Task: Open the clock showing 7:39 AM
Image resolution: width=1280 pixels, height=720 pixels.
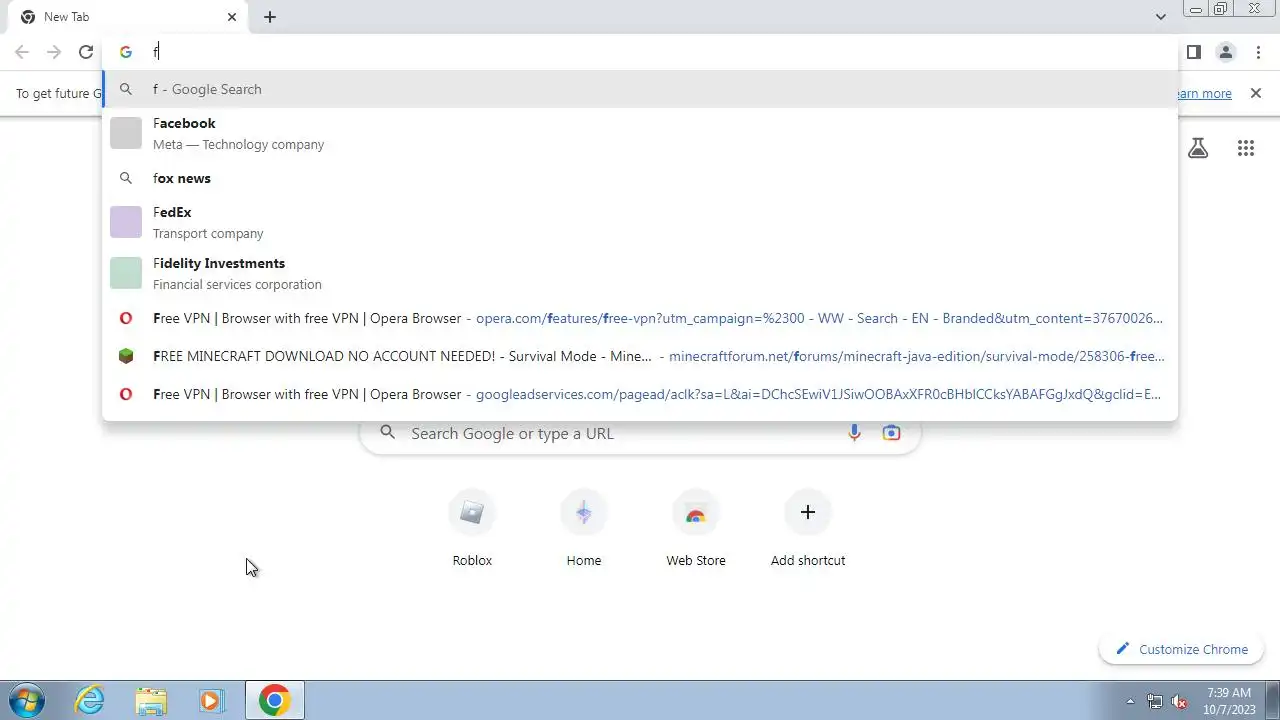Action: pos(1229,700)
